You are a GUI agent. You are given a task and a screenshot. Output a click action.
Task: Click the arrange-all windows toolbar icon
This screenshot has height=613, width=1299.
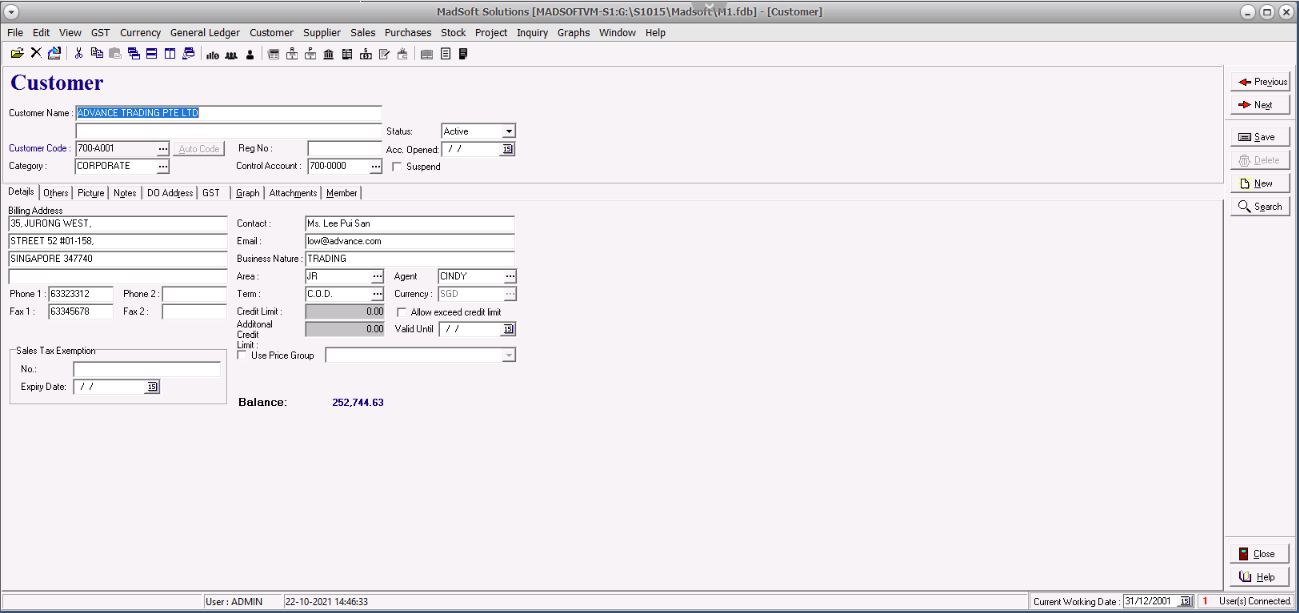pos(188,53)
